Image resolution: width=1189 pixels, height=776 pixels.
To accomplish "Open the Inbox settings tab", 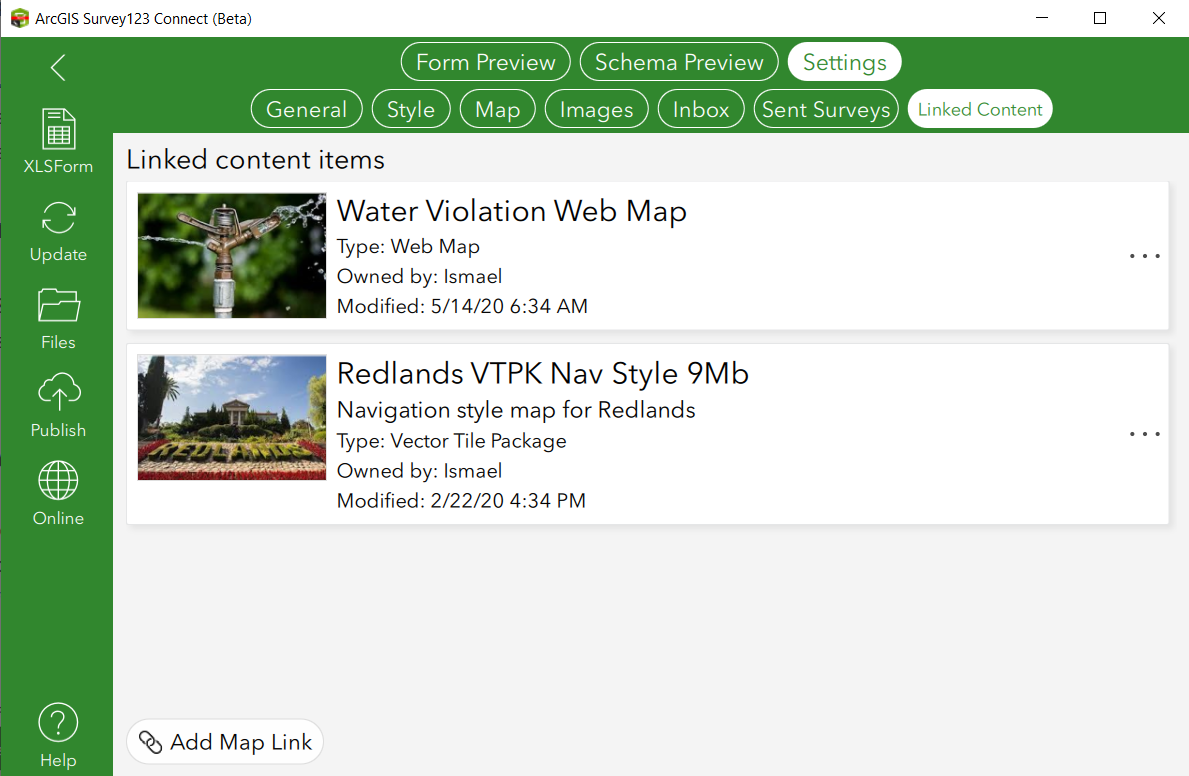I will point(701,109).
